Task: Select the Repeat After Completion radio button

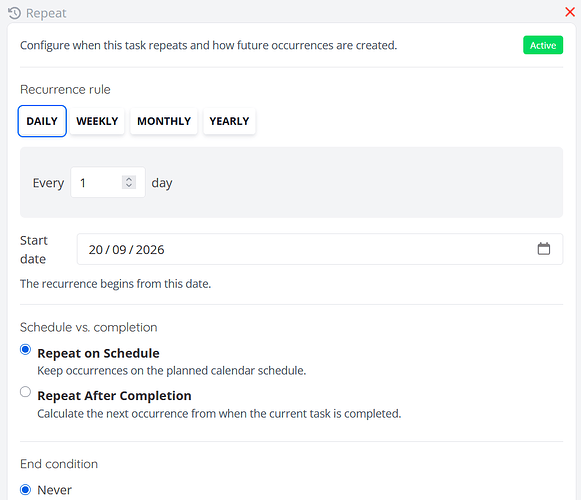Action: pos(25,392)
